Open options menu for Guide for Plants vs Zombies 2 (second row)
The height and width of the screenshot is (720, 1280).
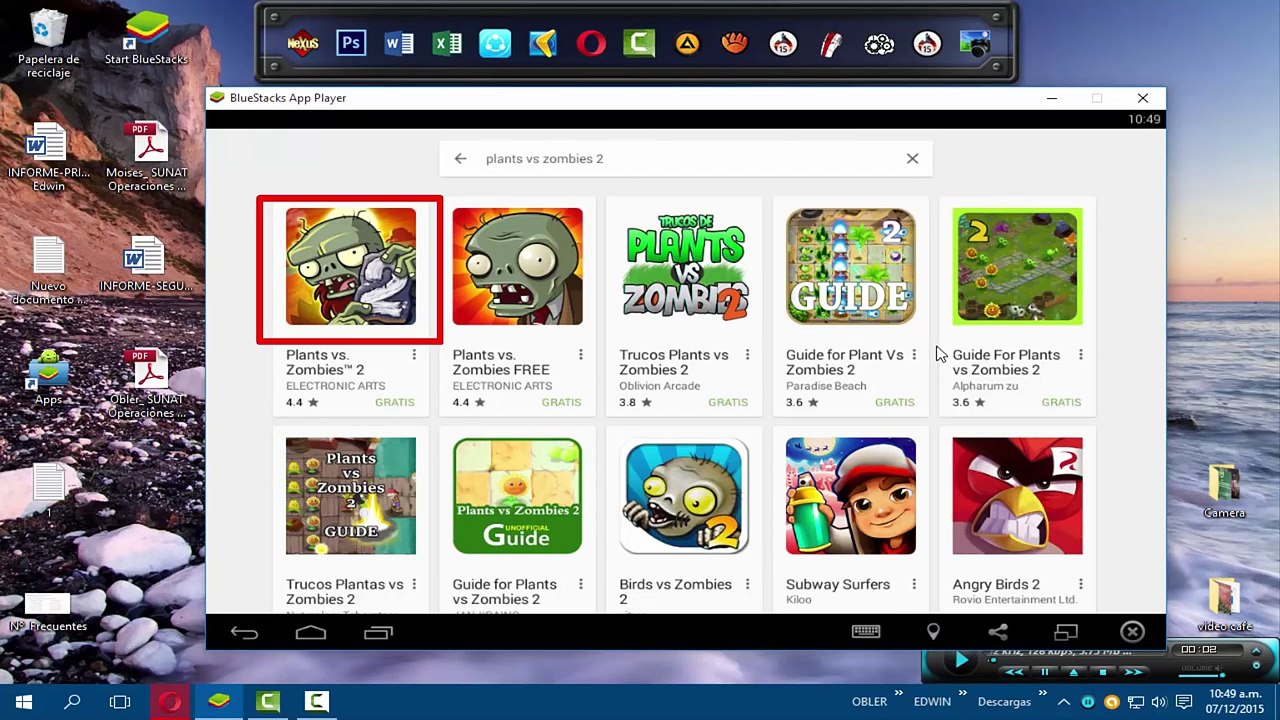click(581, 584)
